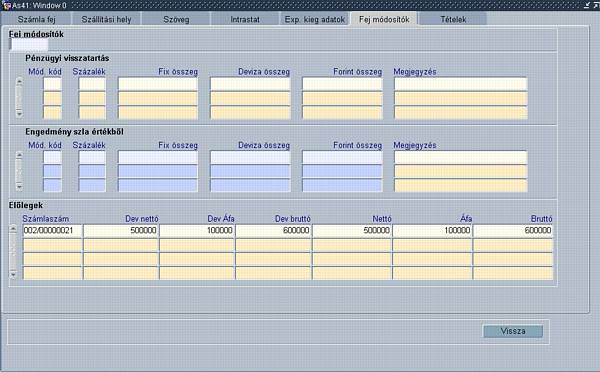Switch to the Számla fej tab

[36, 19]
